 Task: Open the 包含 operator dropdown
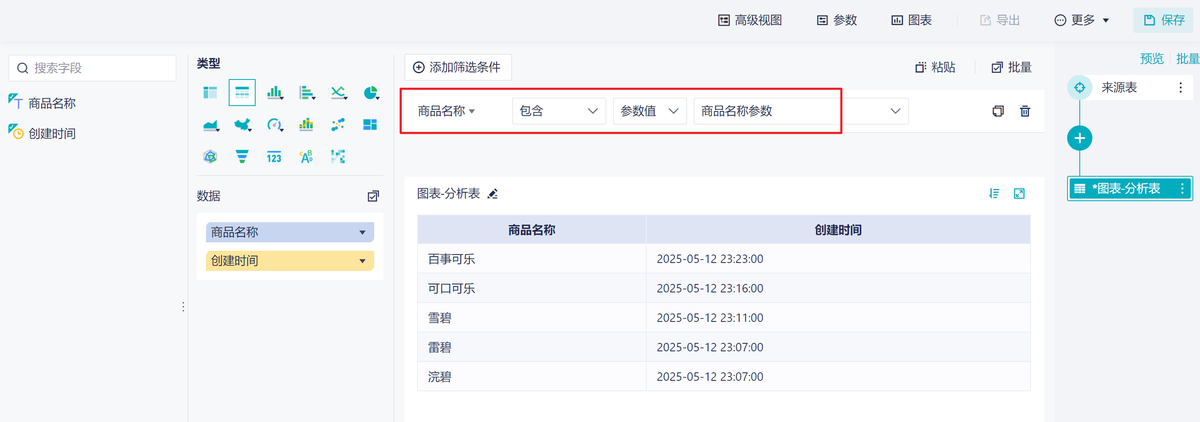tap(560, 111)
